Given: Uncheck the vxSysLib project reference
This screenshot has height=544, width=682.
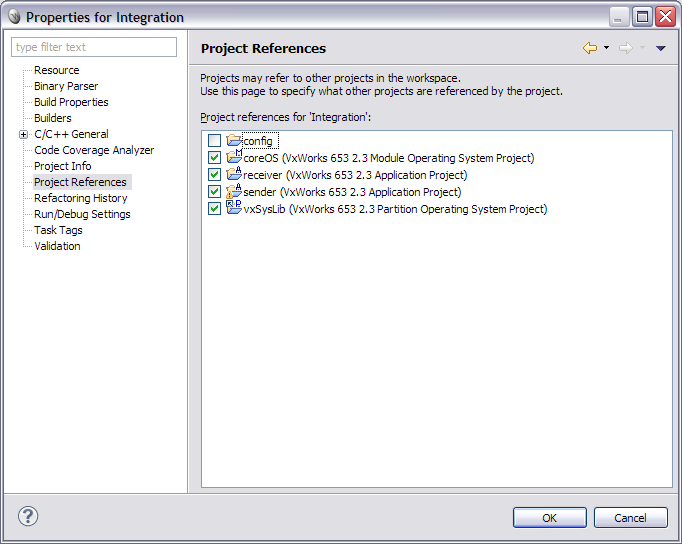Looking at the screenshot, I should pos(214,208).
